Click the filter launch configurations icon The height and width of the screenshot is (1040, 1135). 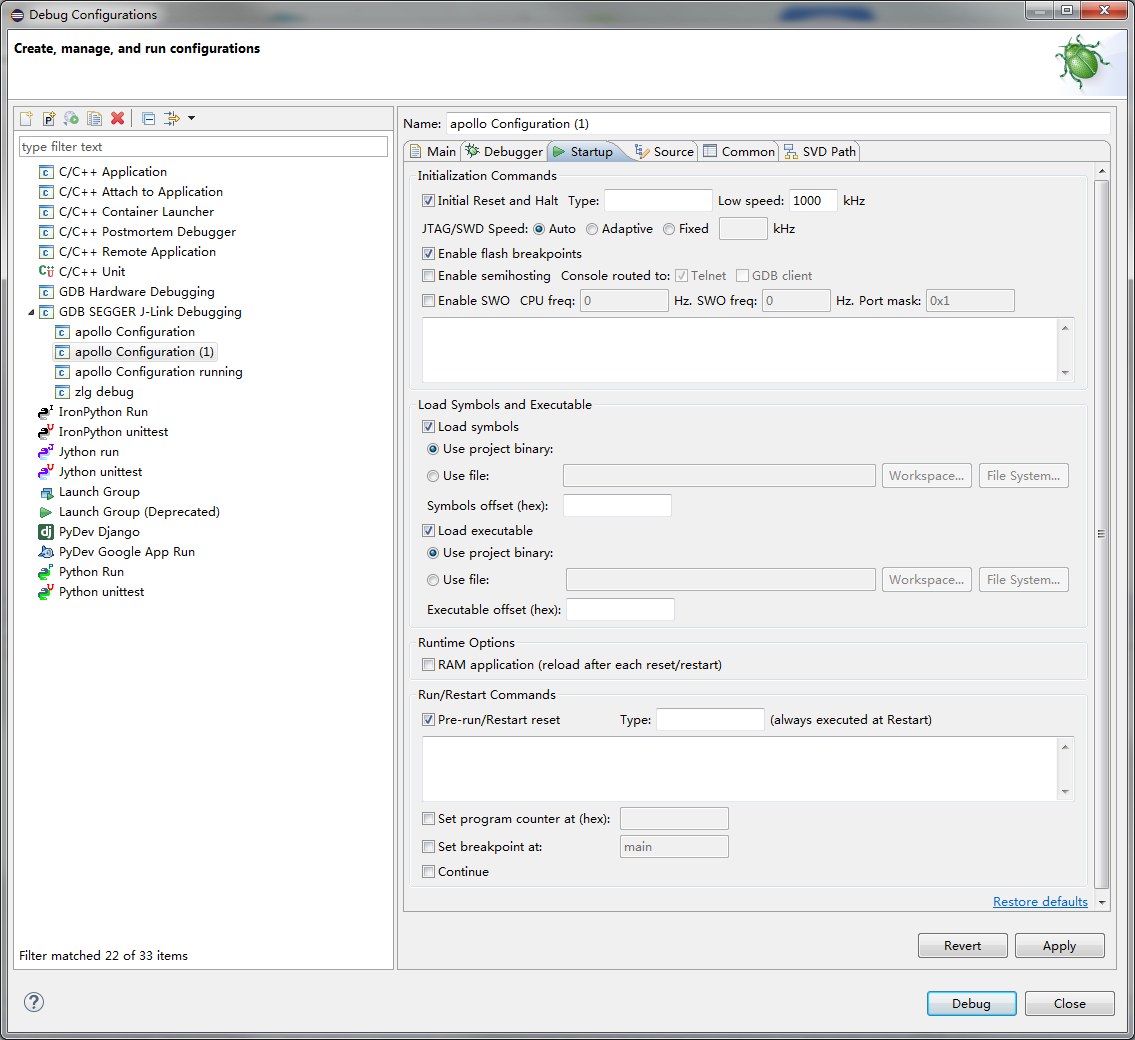(x=172, y=118)
